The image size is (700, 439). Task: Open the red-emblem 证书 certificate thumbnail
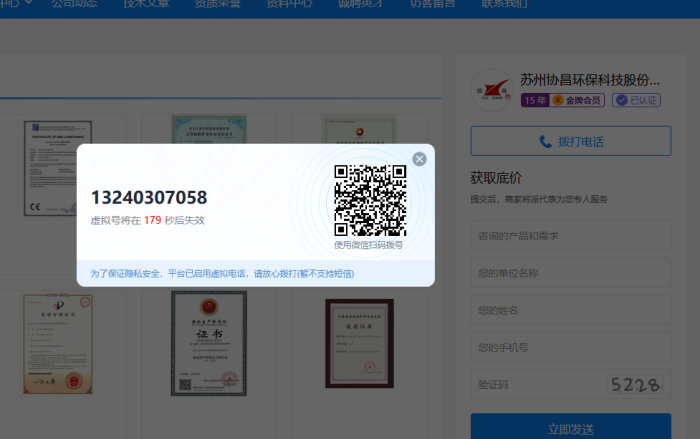(208, 343)
